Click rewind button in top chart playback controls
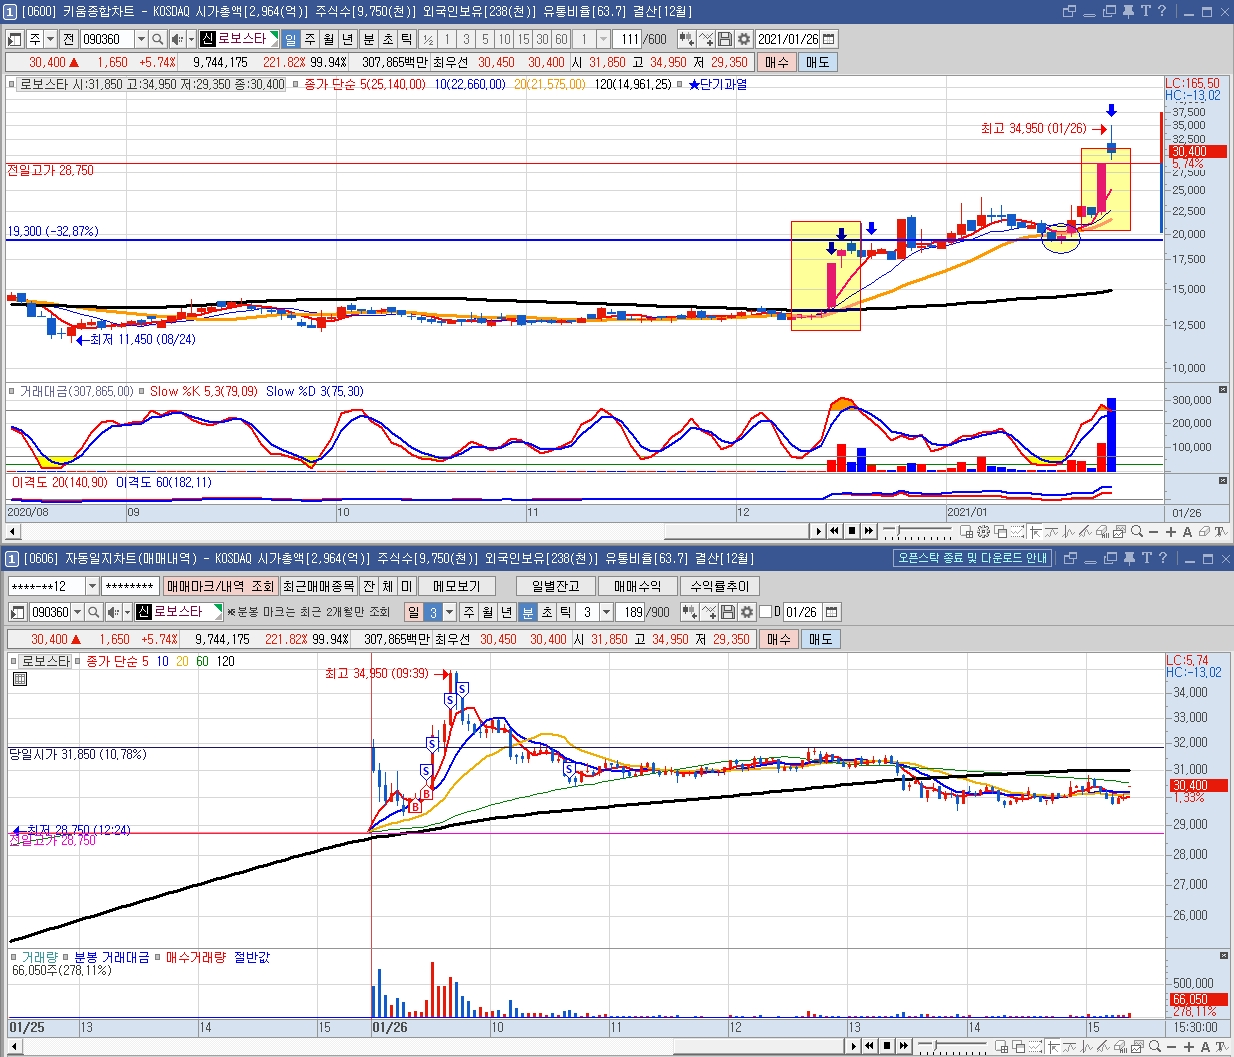 click(x=834, y=531)
